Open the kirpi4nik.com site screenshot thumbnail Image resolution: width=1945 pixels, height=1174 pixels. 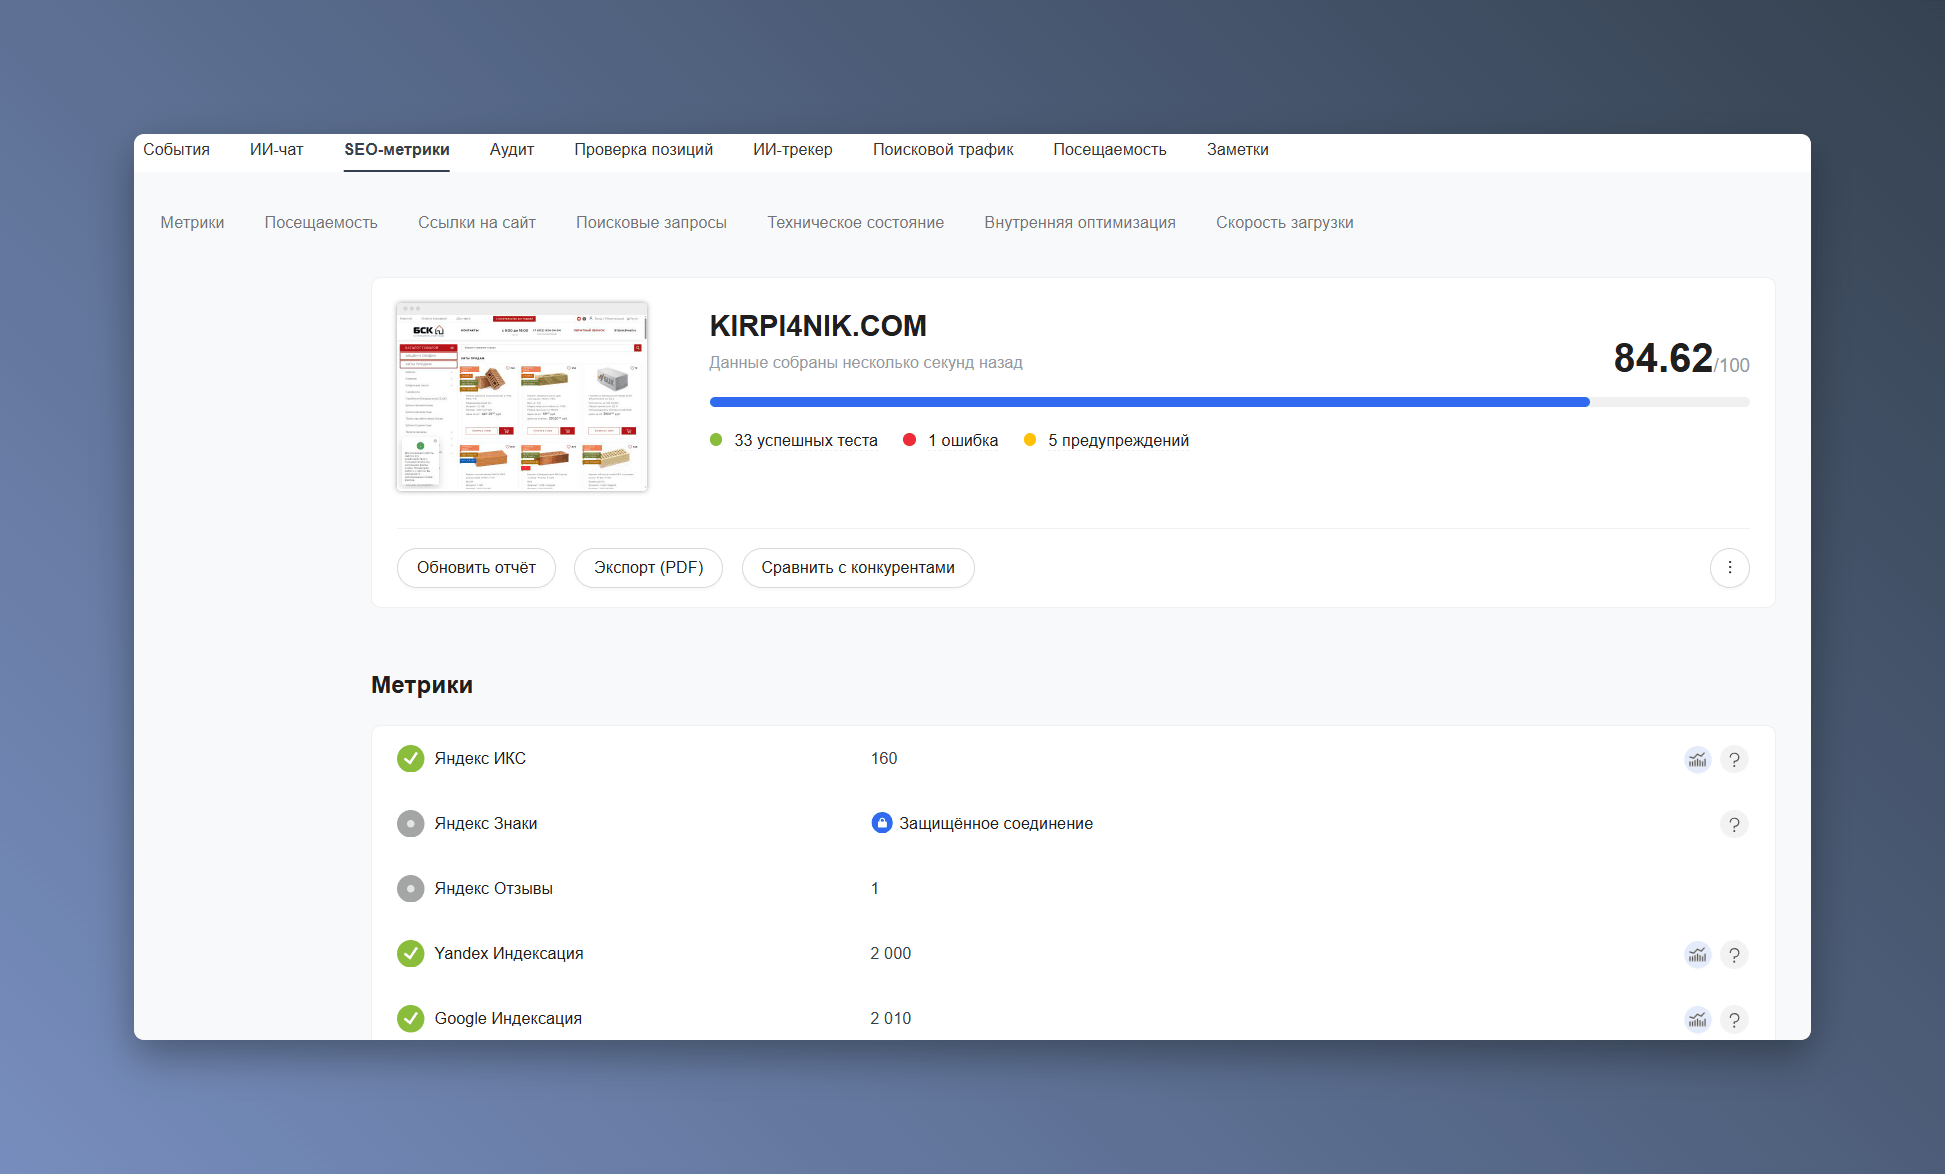[522, 397]
